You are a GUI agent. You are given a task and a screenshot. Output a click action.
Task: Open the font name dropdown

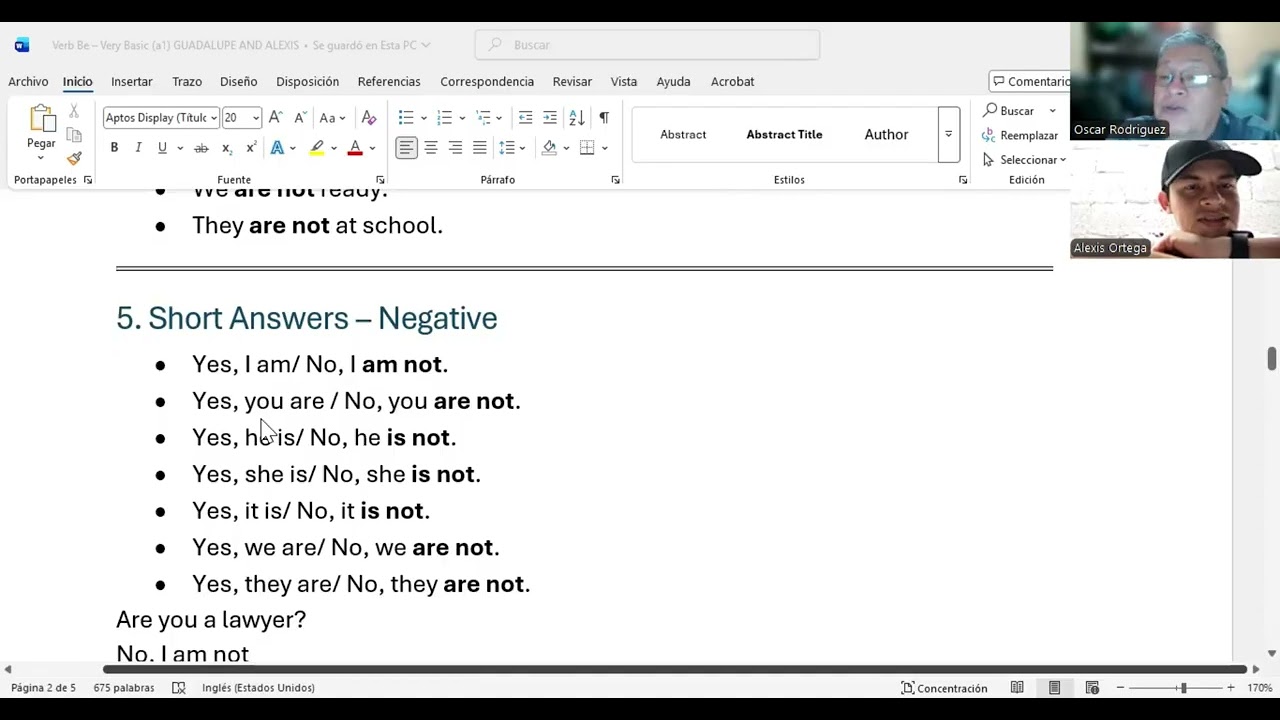[214, 118]
